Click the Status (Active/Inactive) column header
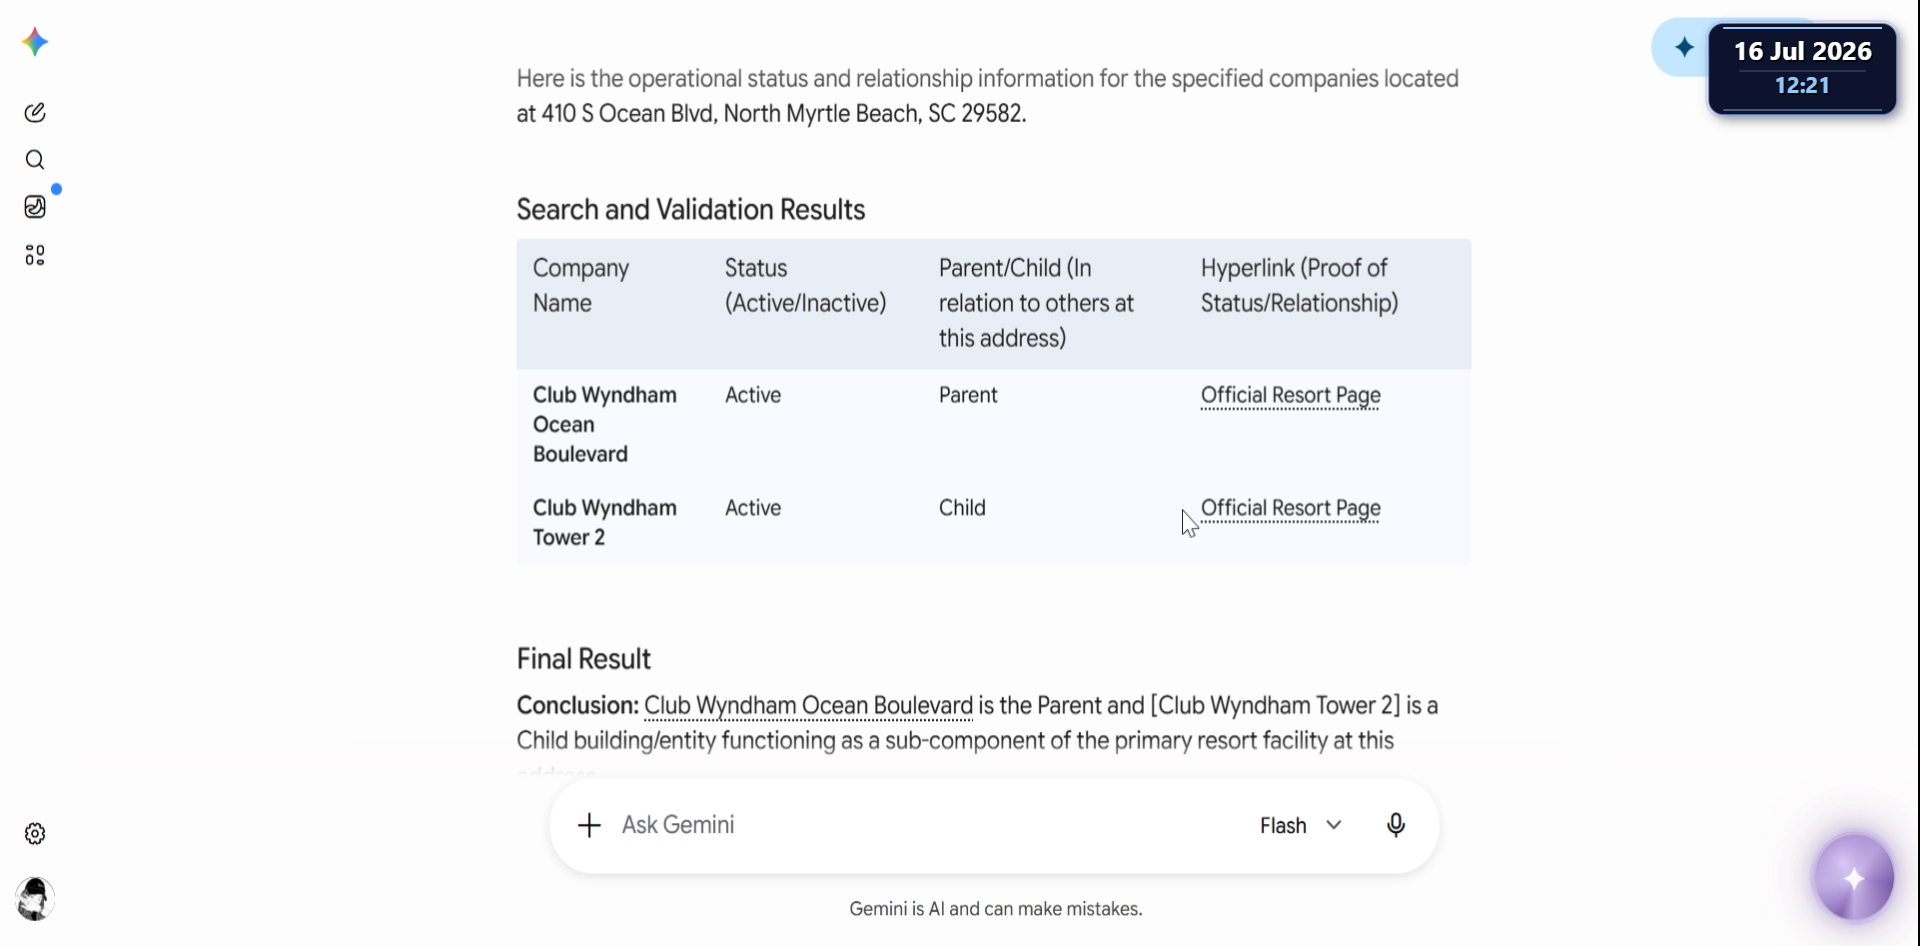The width and height of the screenshot is (1920, 946). point(805,285)
